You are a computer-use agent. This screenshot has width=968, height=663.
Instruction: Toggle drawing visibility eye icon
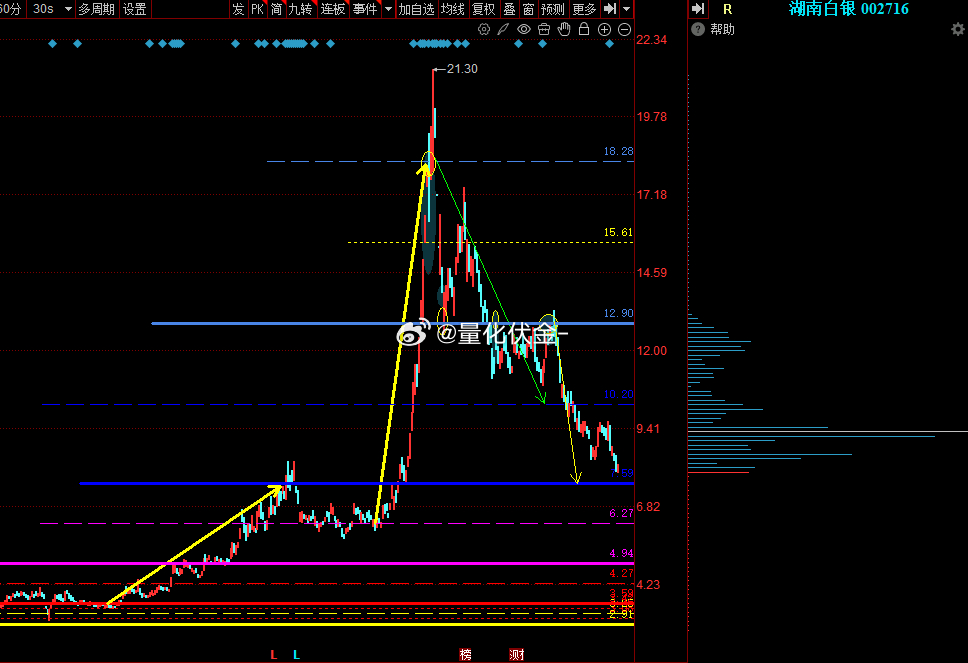[x=524, y=29]
